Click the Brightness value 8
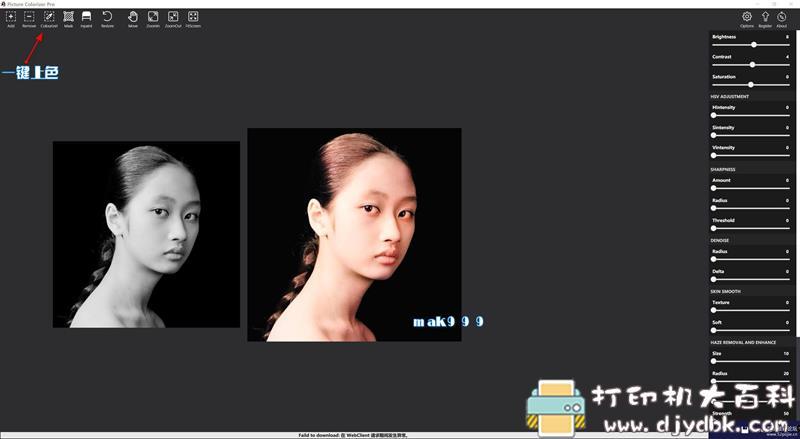Viewport: 800px width, 439px height. [787, 37]
